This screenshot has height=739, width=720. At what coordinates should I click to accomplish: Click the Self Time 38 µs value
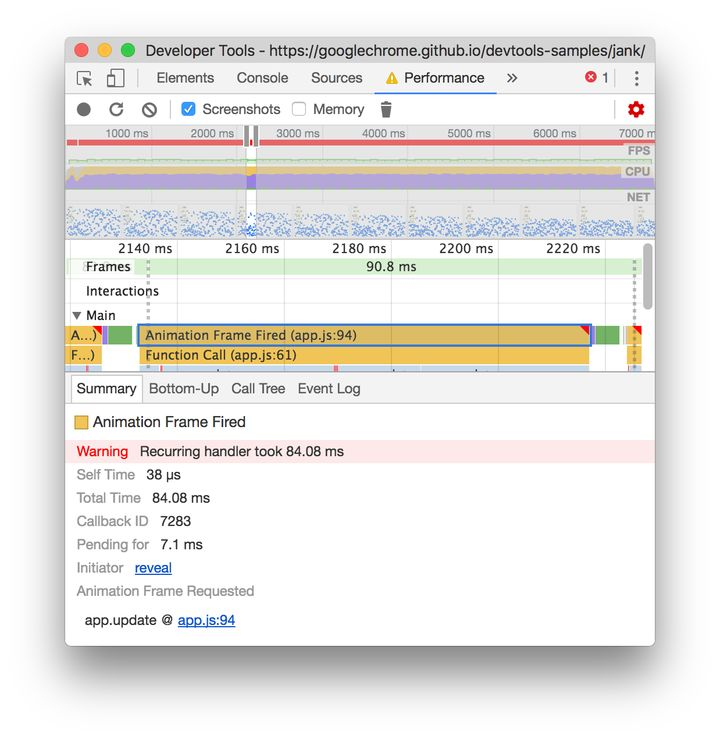pyautogui.click(x=164, y=475)
